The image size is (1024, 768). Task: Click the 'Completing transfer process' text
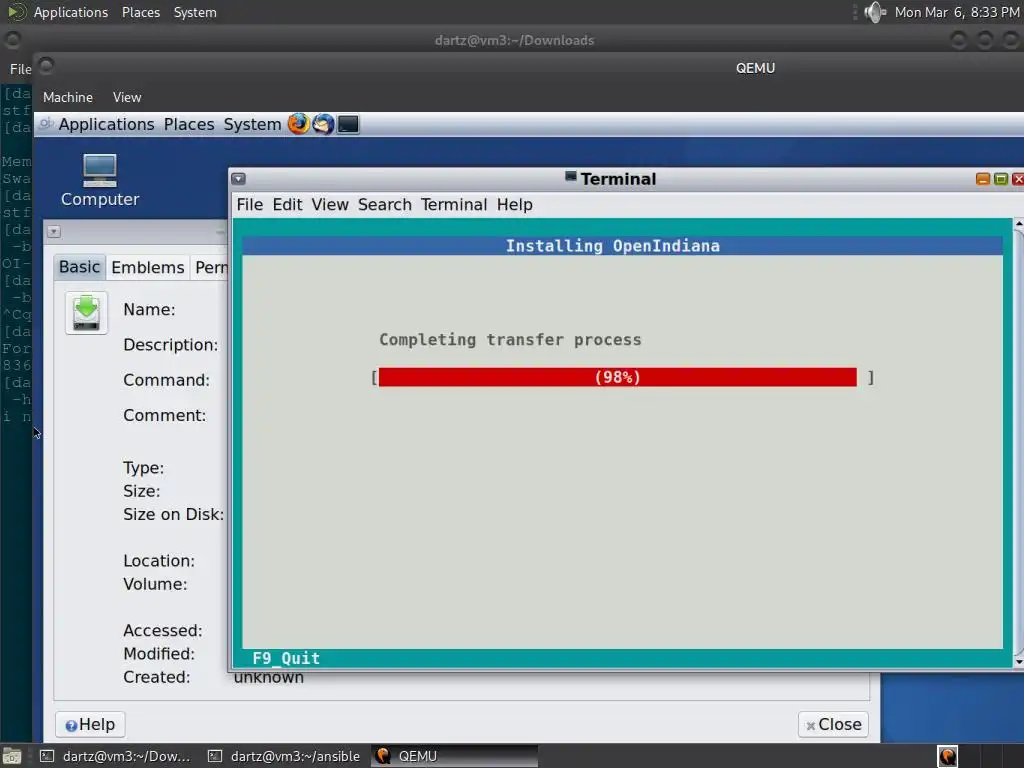coord(510,340)
